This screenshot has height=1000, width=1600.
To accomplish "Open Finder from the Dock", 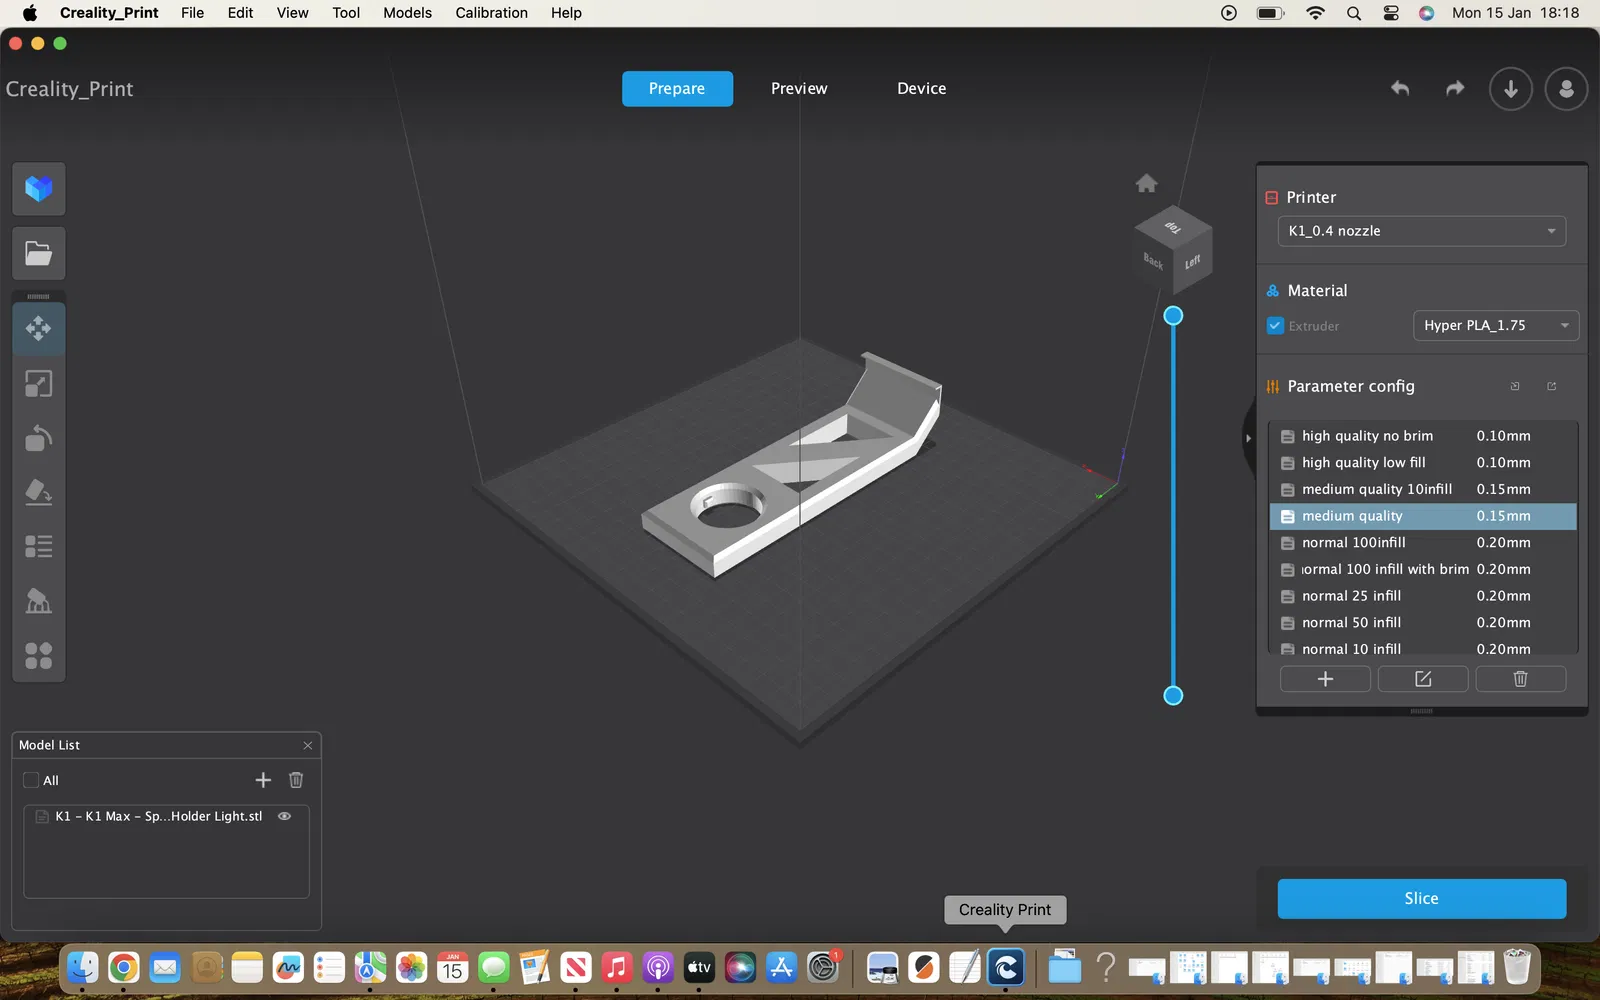I will pyautogui.click(x=82, y=967).
